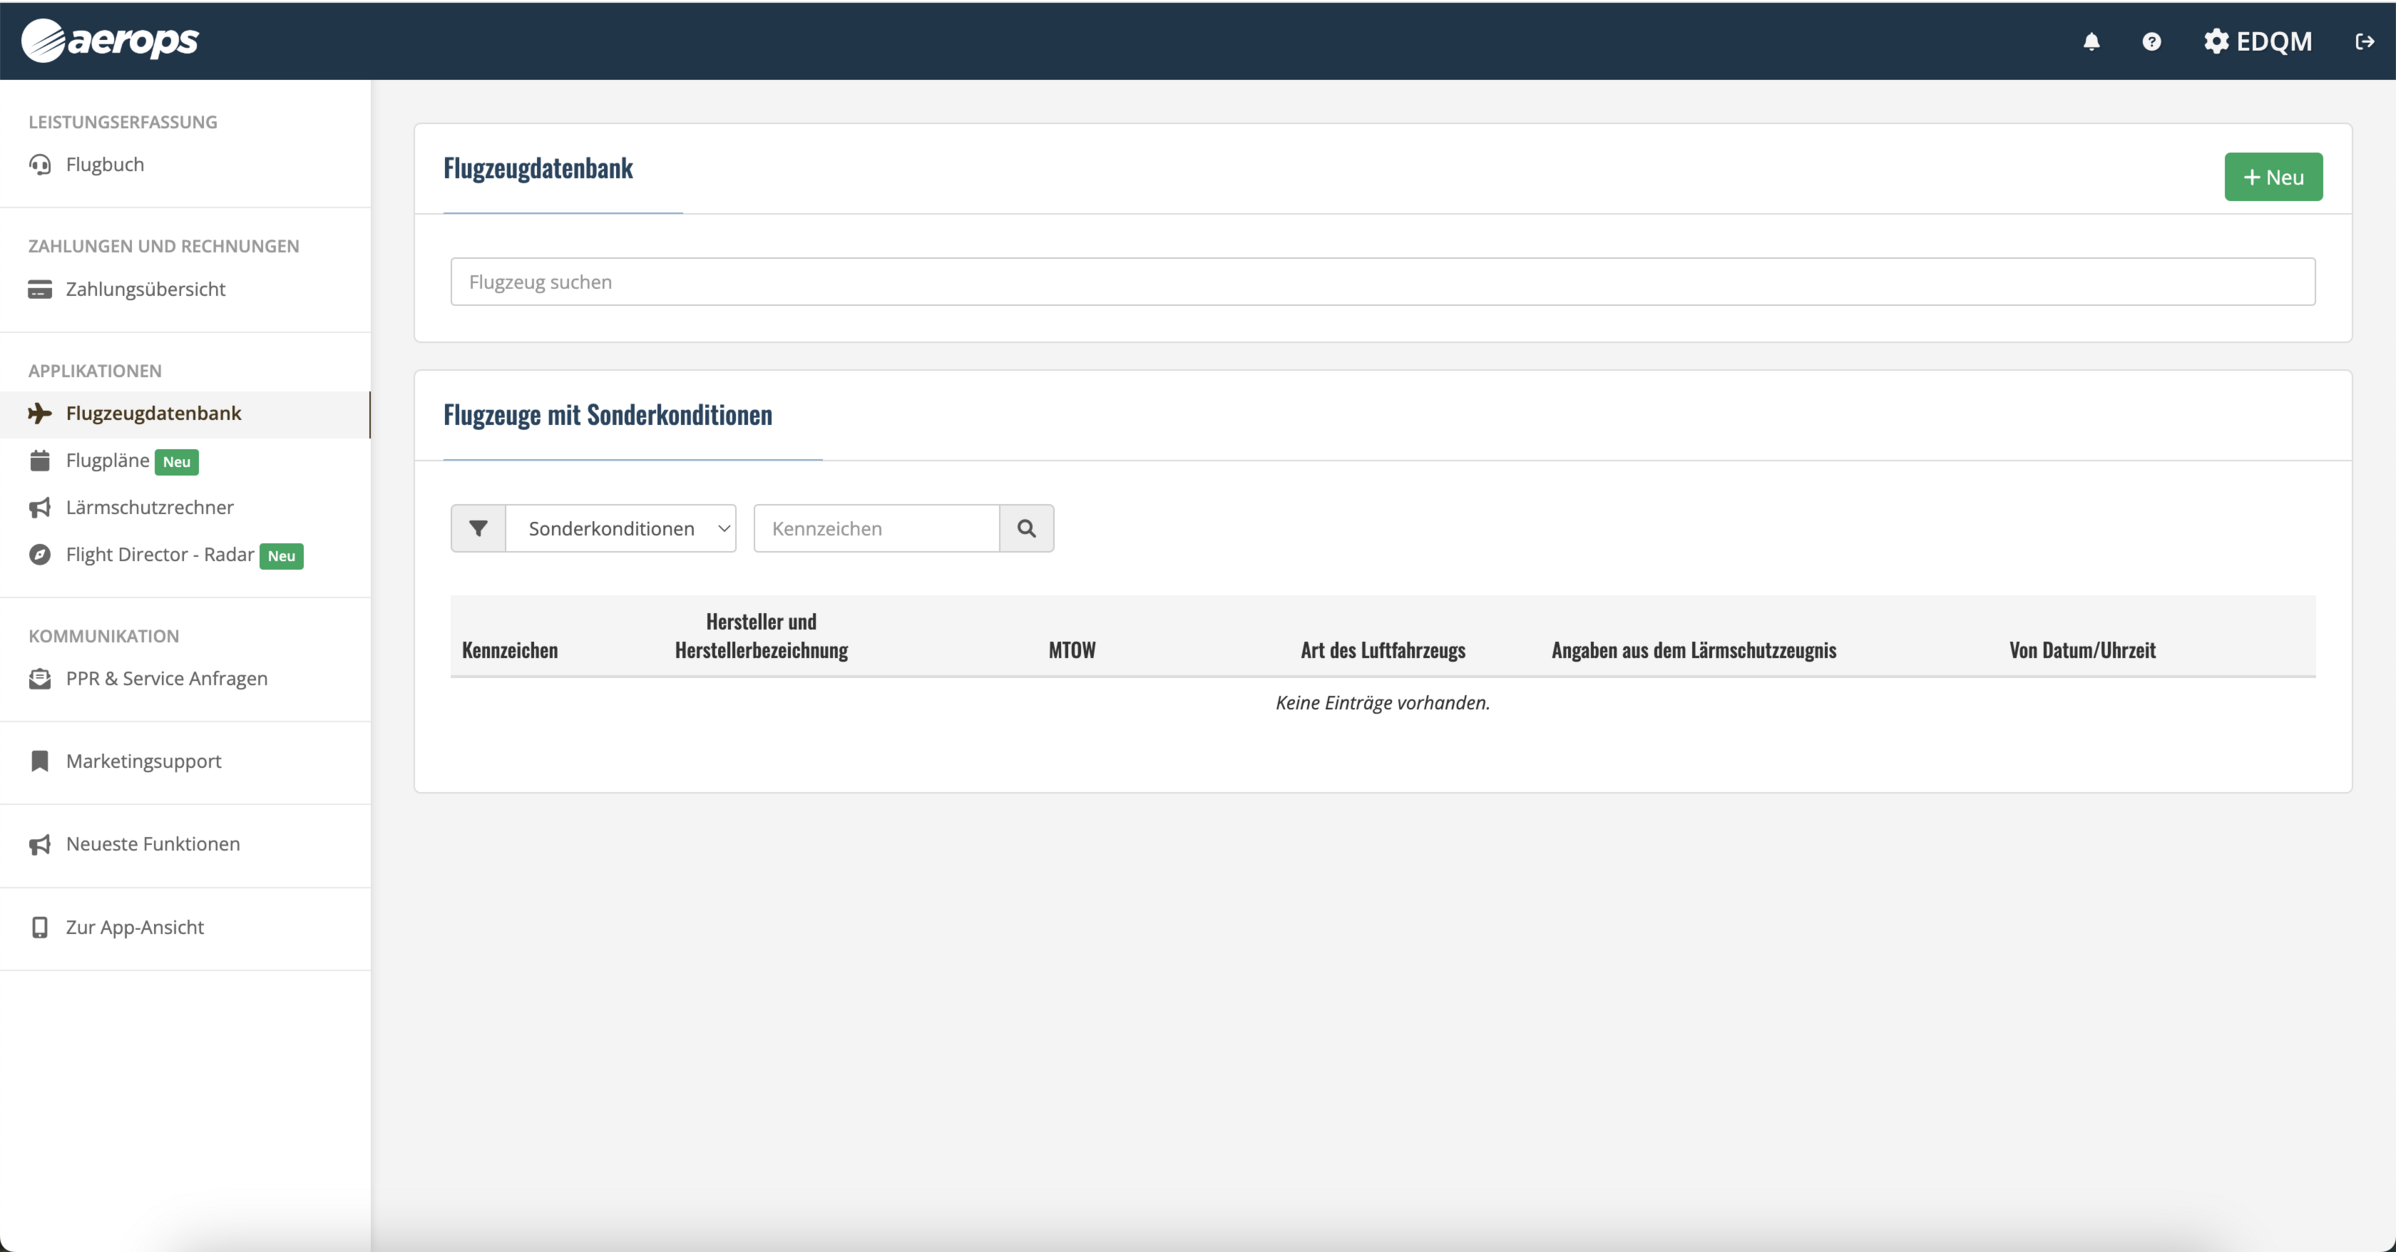Open the help question mark icon

(x=2151, y=42)
